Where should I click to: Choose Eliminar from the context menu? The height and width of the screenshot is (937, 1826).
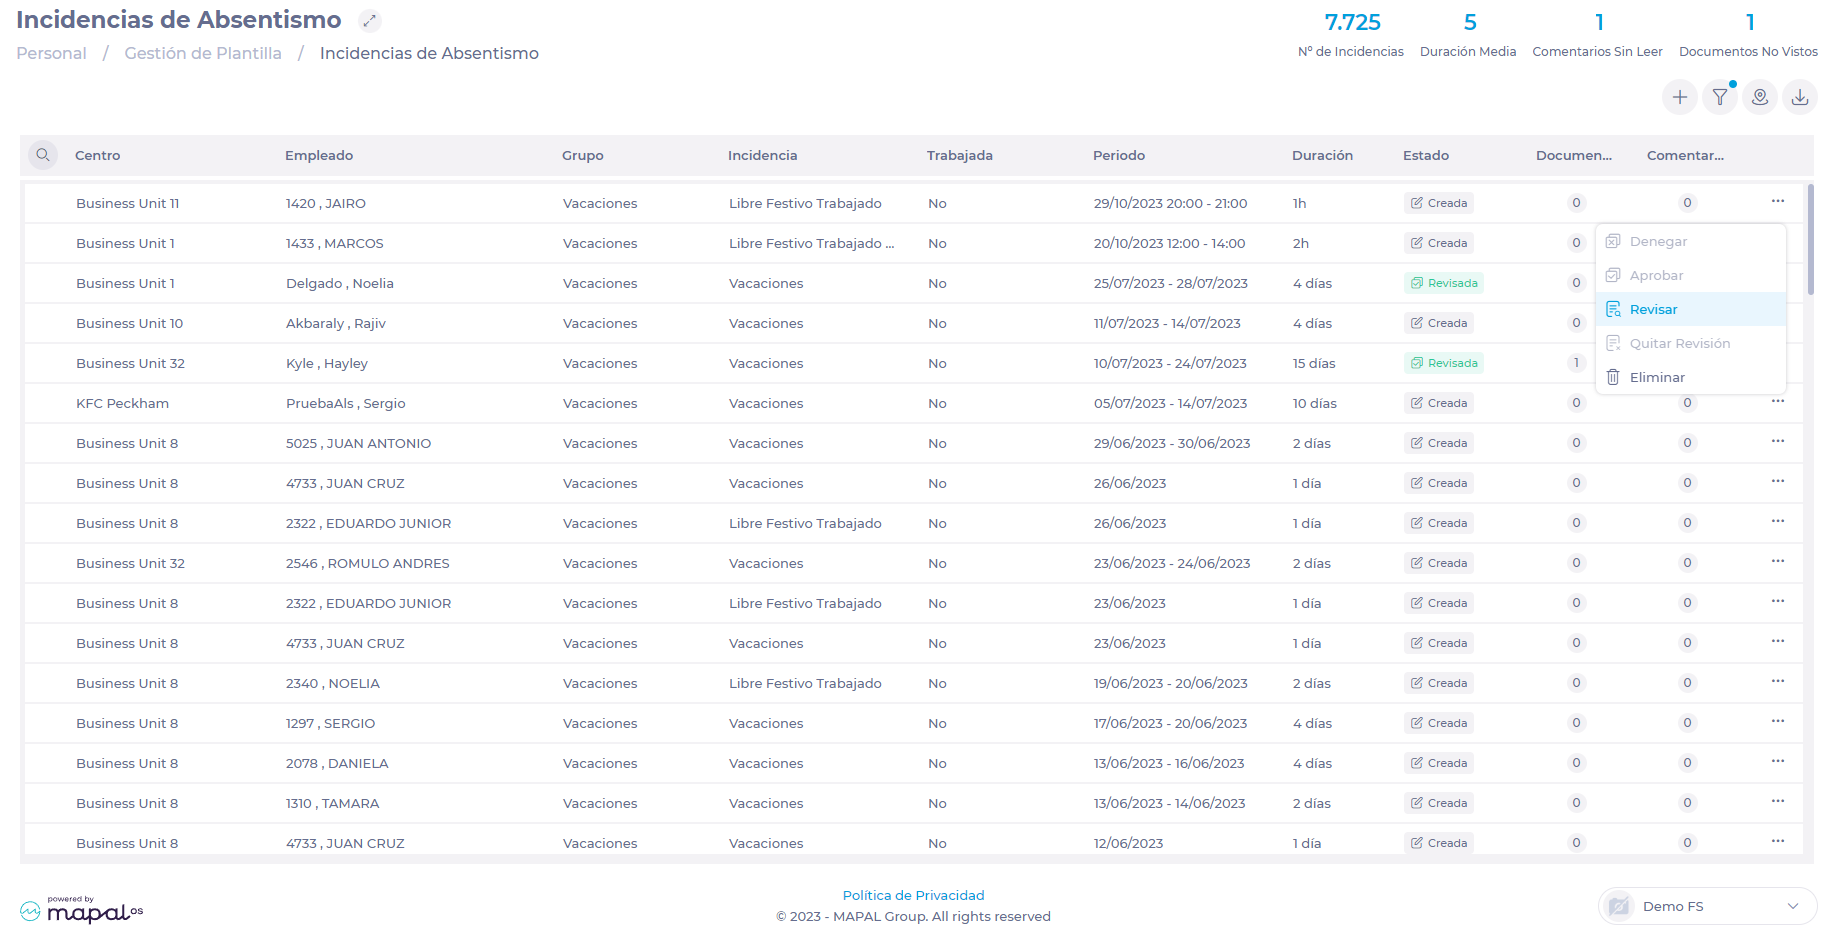click(x=1691, y=377)
